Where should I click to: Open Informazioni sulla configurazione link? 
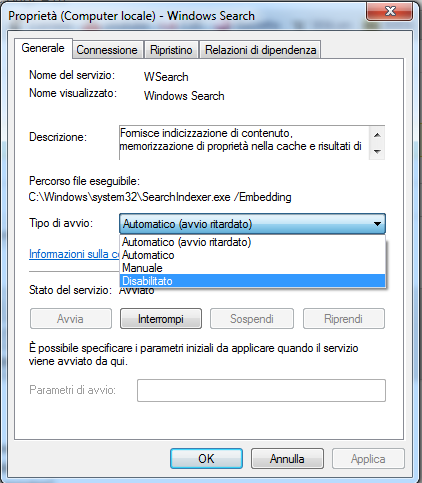coord(74,254)
